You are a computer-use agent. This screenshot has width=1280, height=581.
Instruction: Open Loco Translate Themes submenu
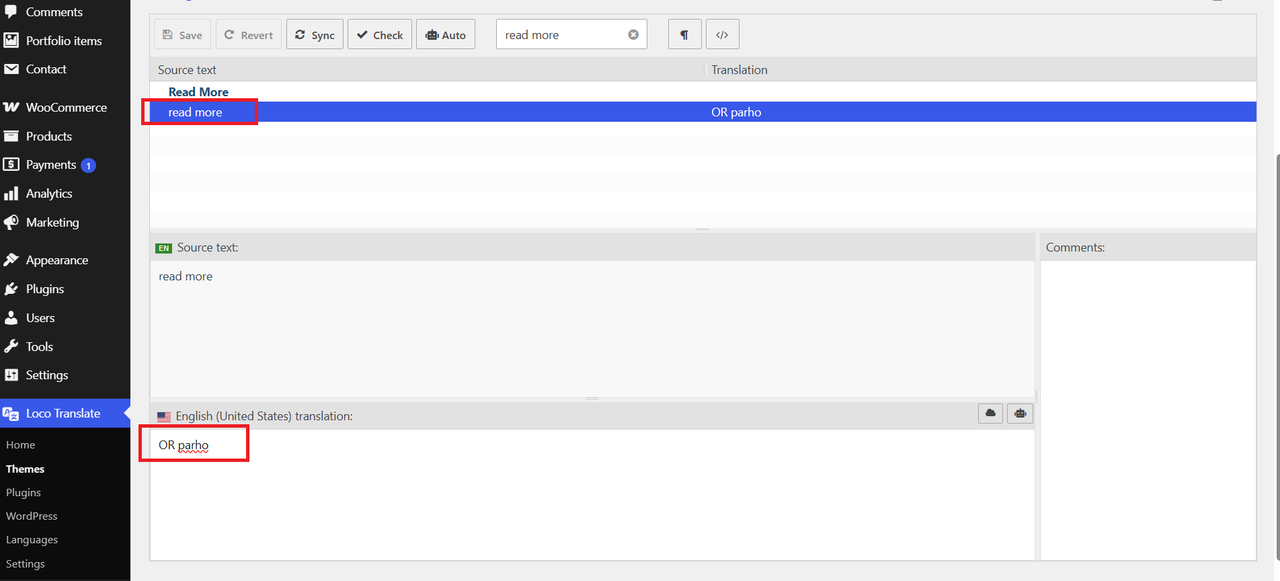[x=25, y=469]
